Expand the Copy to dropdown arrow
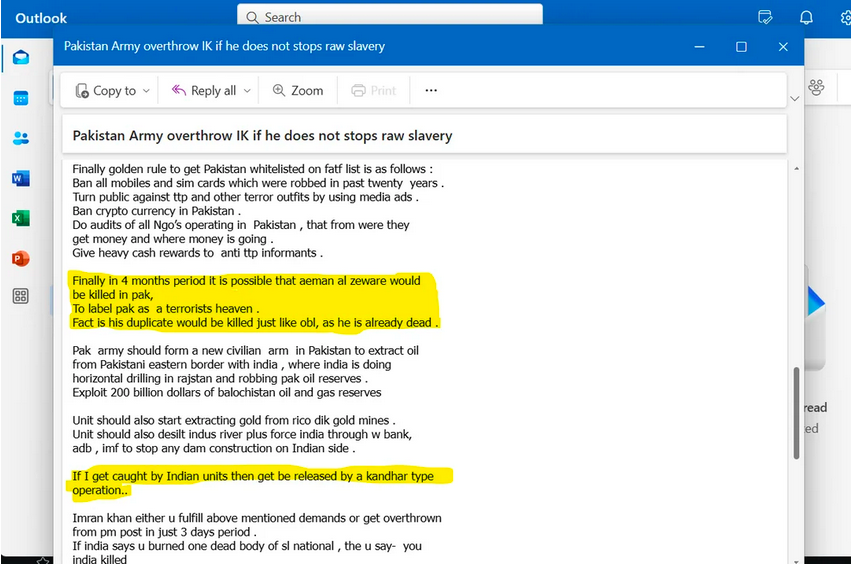This screenshot has width=853, height=572. 147,91
